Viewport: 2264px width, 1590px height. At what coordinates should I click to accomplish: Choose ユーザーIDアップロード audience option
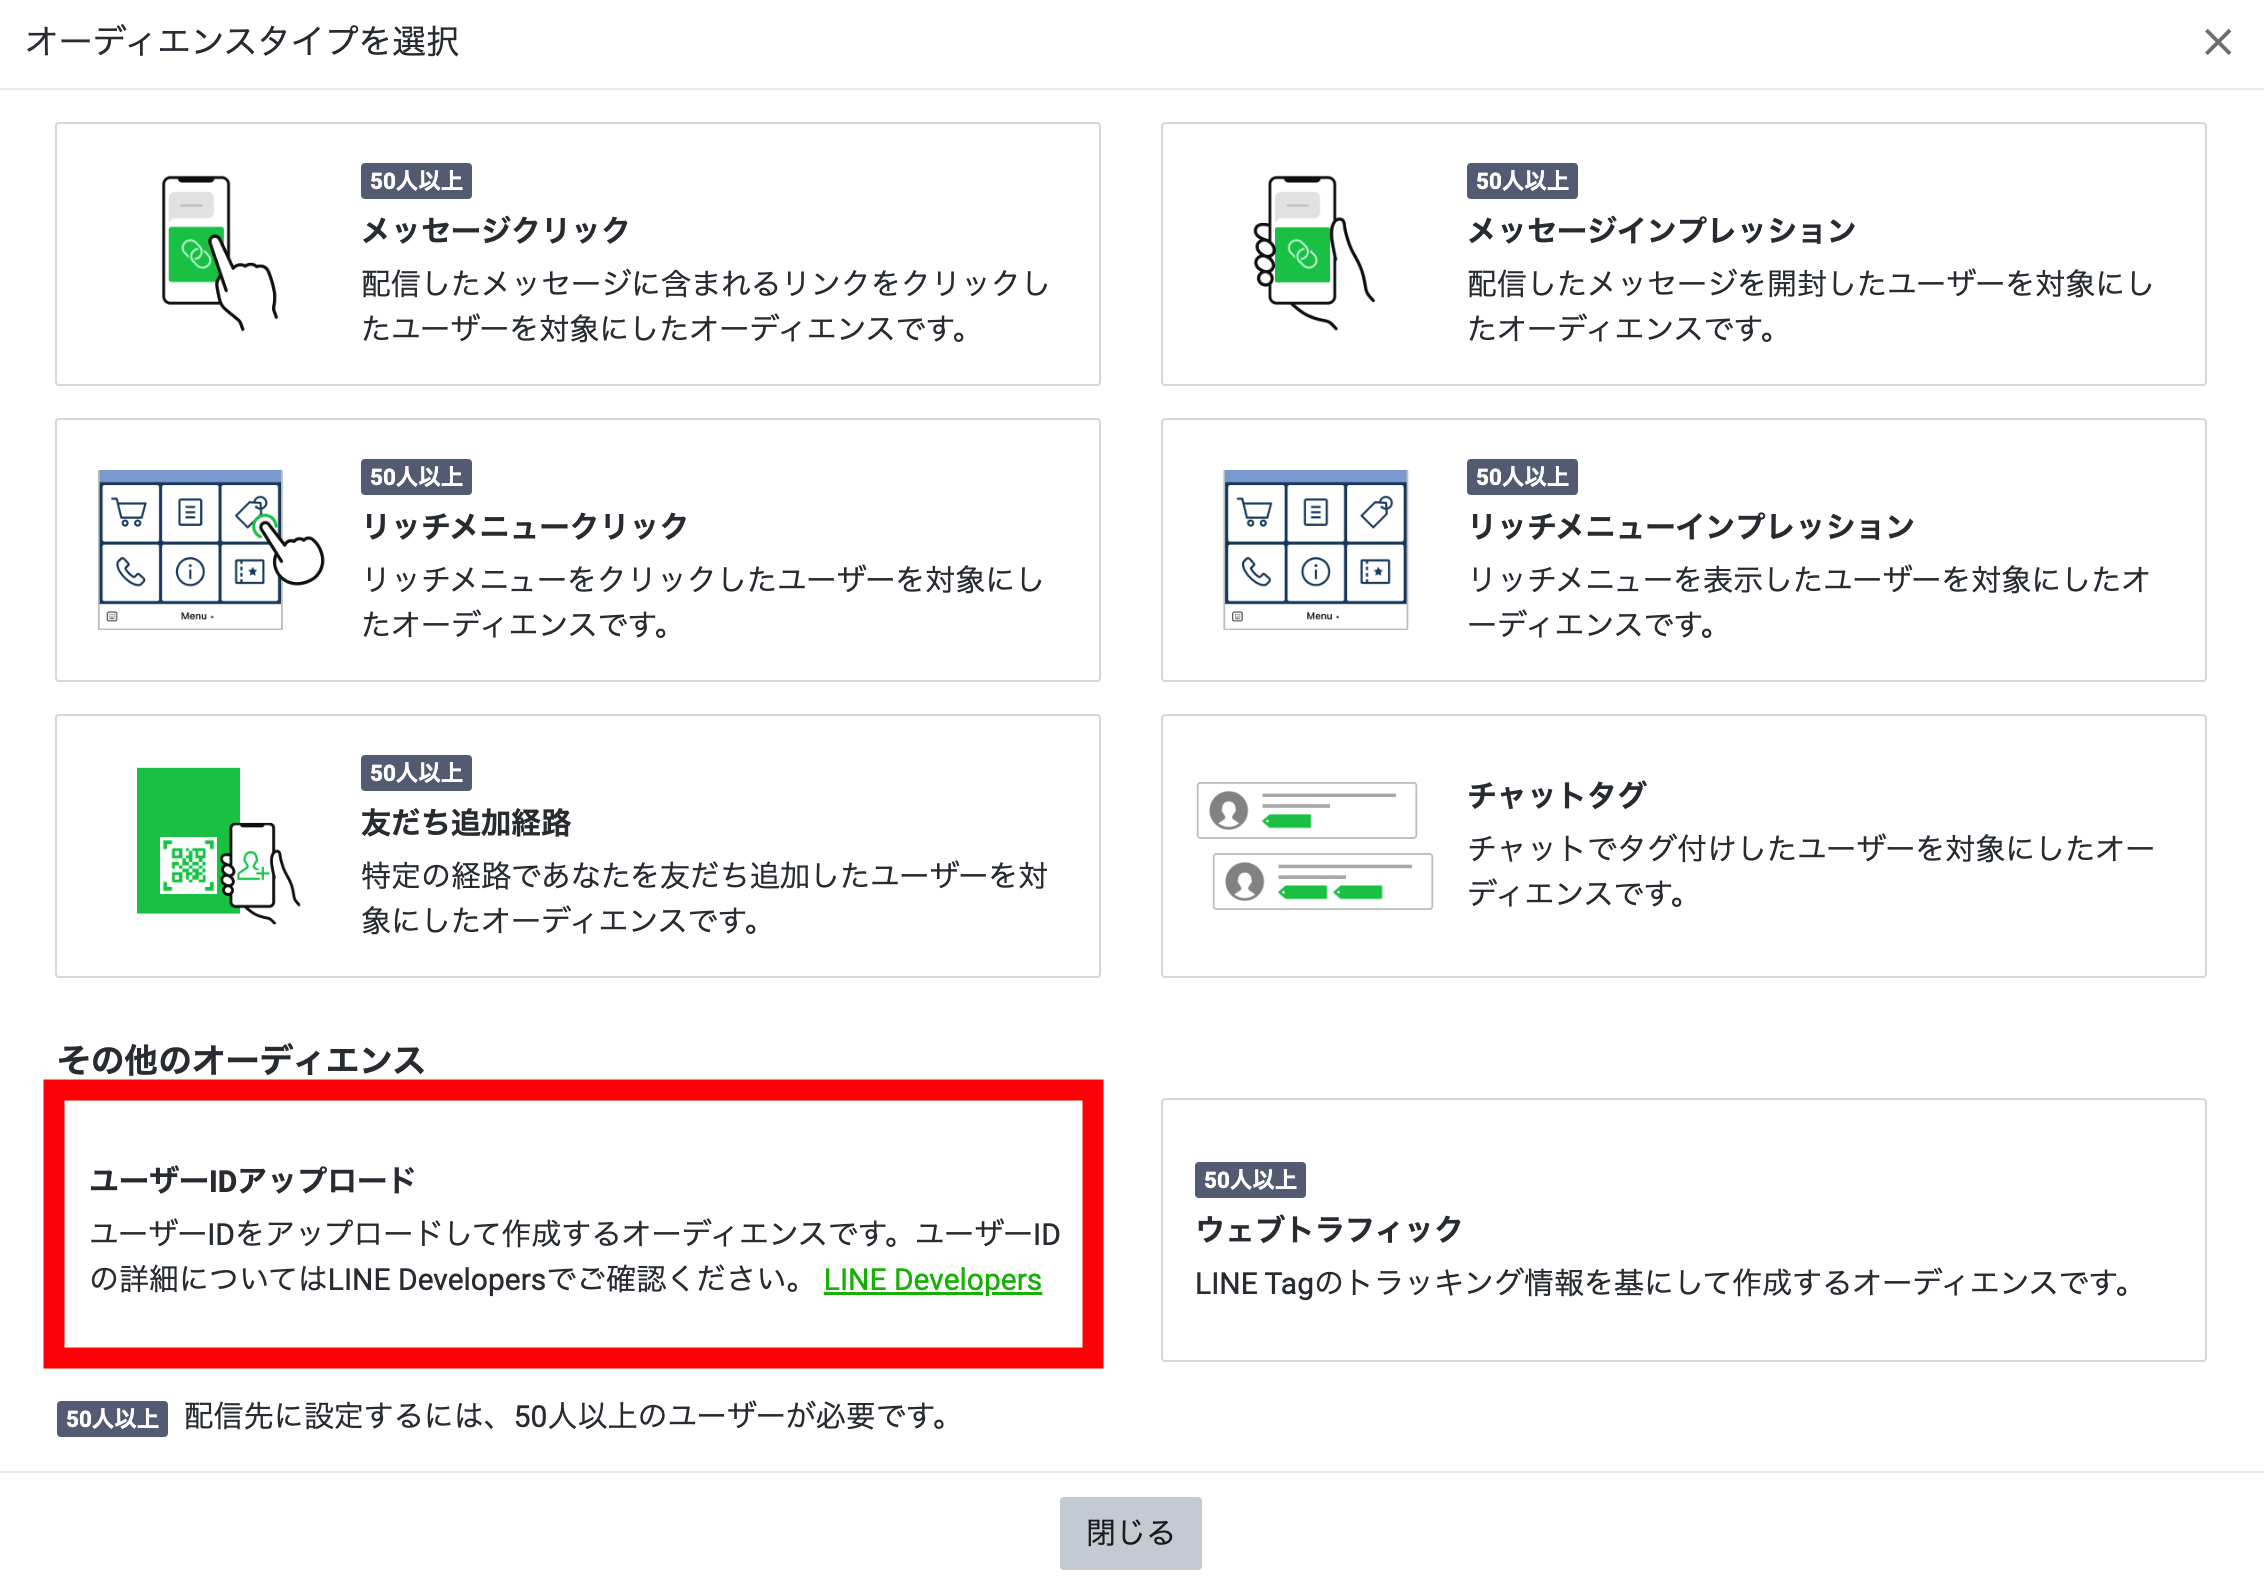pos(252,1180)
